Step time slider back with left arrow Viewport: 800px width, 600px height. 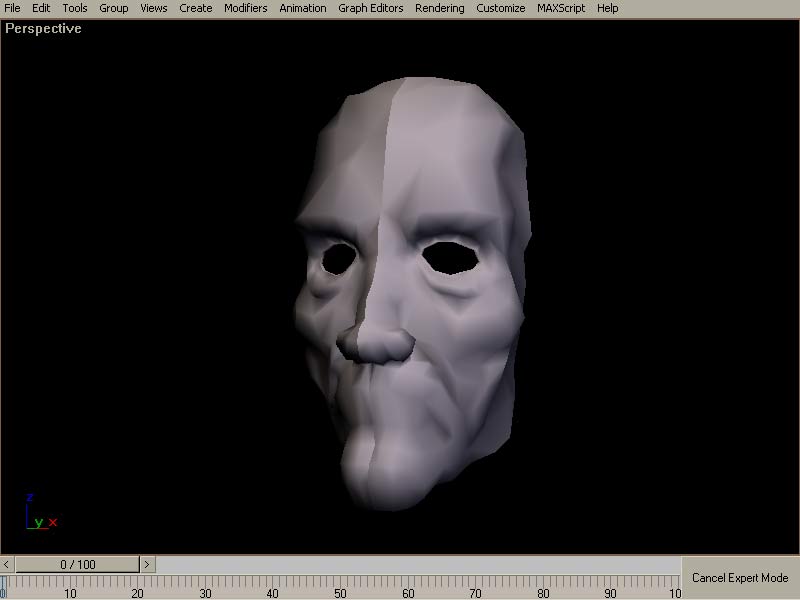coord(8,565)
